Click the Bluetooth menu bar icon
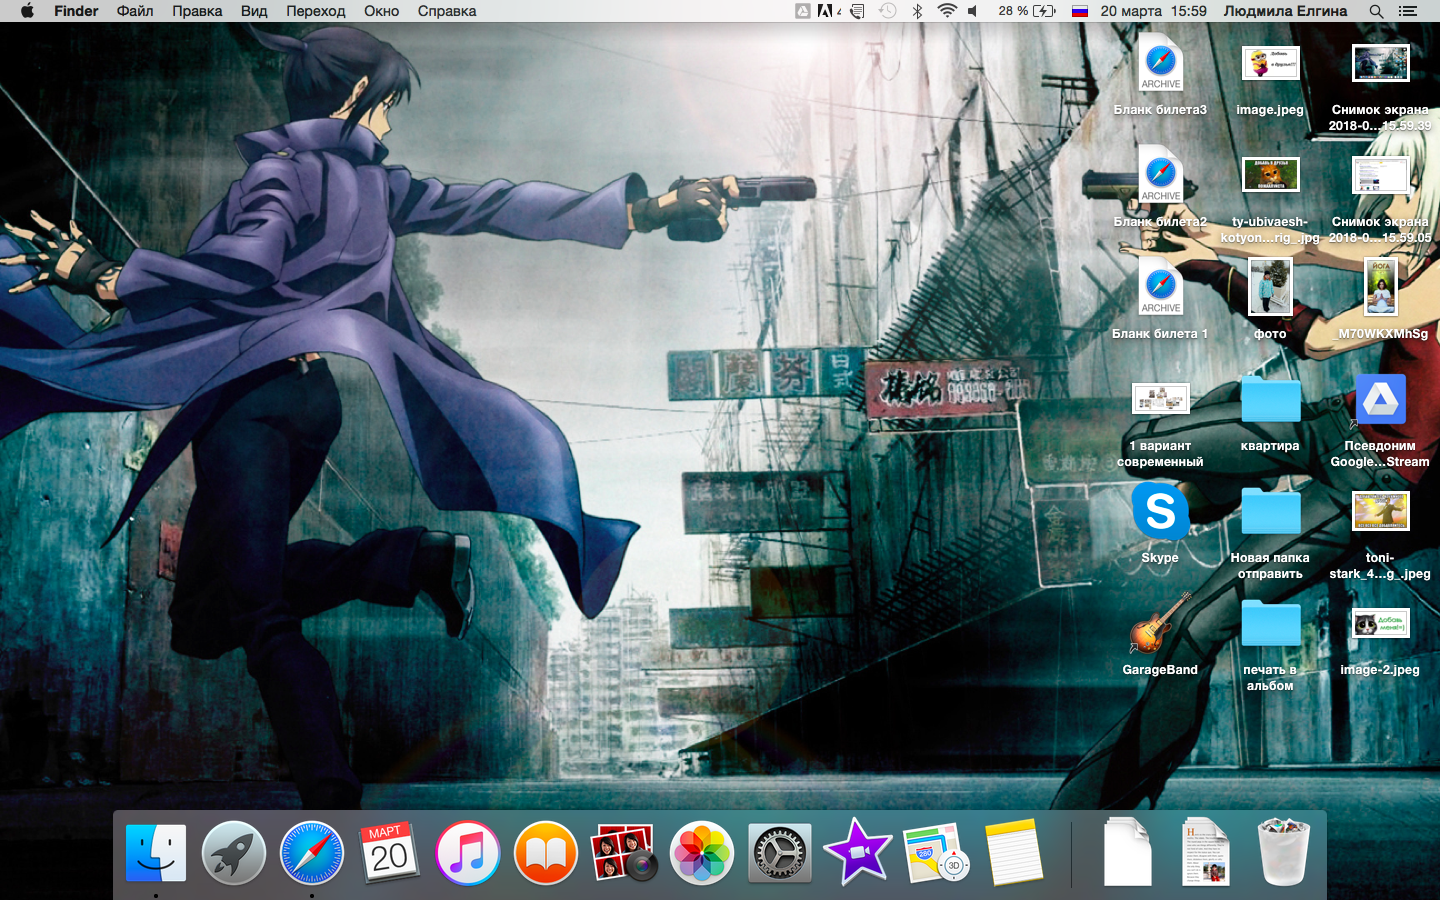Viewport: 1440px width, 900px height. point(917,11)
